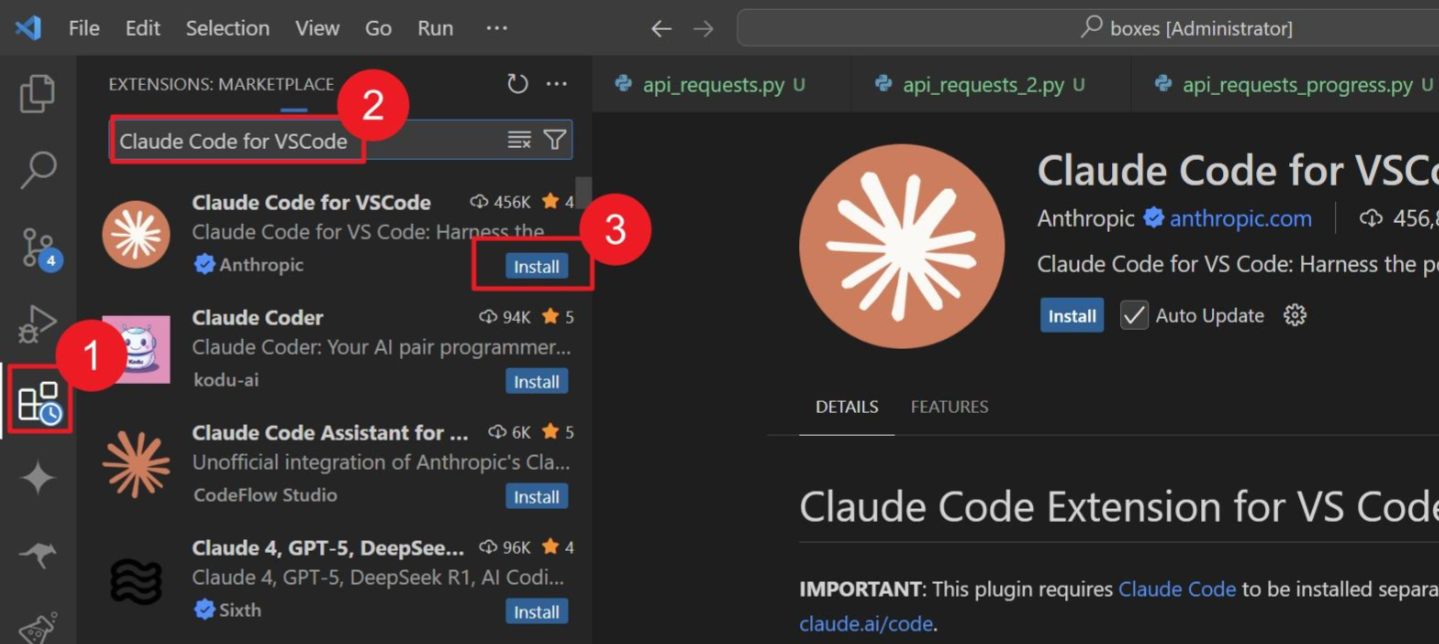Open the Testing flask icon
The height and width of the screenshot is (644, 1439).
[x=38, y=627]
